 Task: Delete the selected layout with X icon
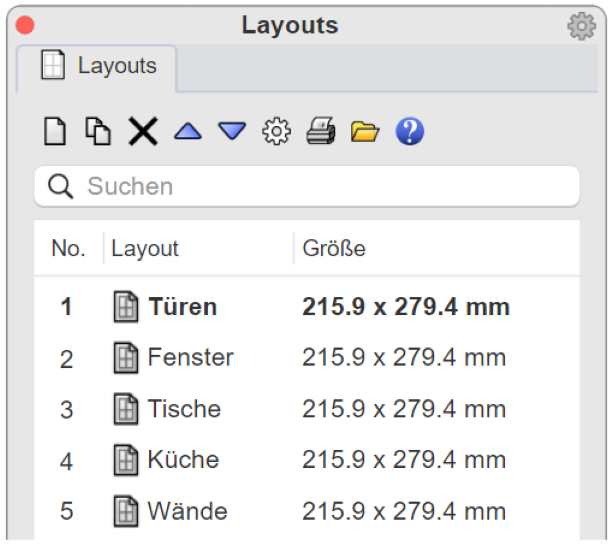pyautogui.click(x=143, y=131)
